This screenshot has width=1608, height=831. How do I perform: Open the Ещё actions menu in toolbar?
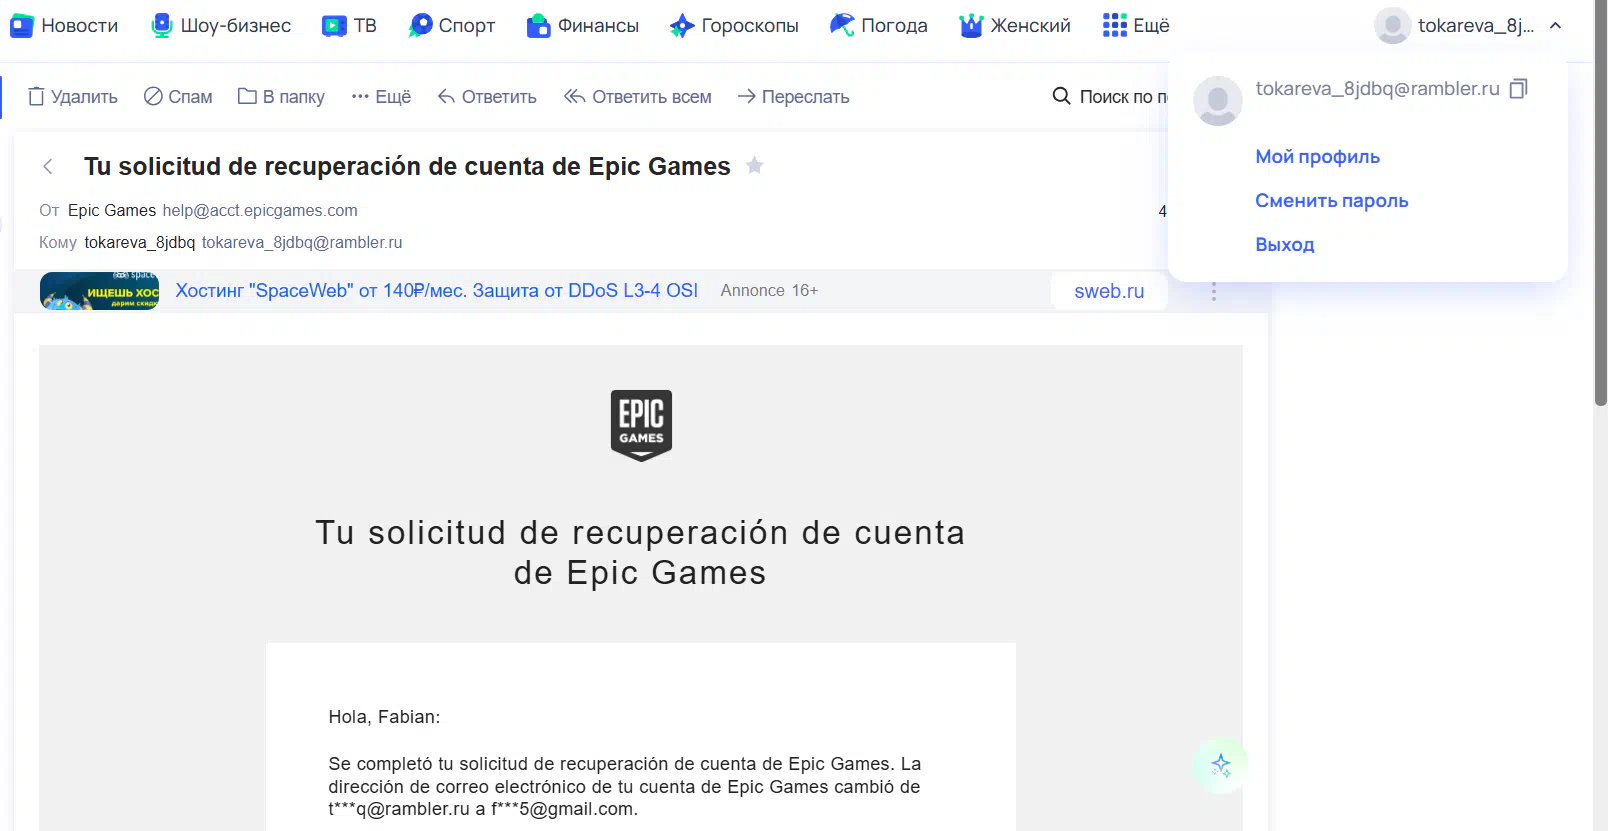pos(381,97)
